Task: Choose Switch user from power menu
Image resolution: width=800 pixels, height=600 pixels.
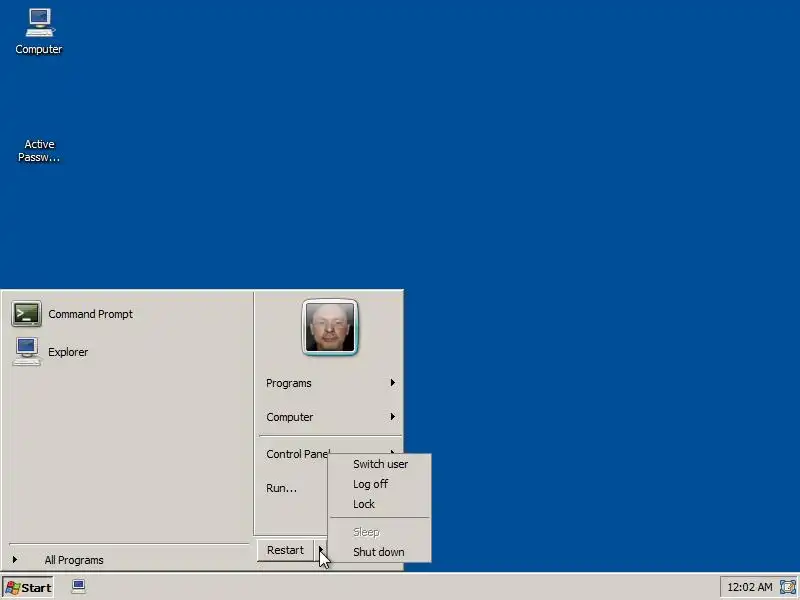Action: coord(380,464)
